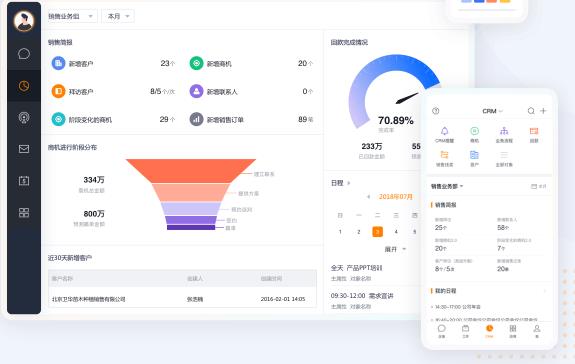The height and width of the screenshot is (364, 575).
Task: Open the mail envelope sidebar icon
Action: (24, 149)
